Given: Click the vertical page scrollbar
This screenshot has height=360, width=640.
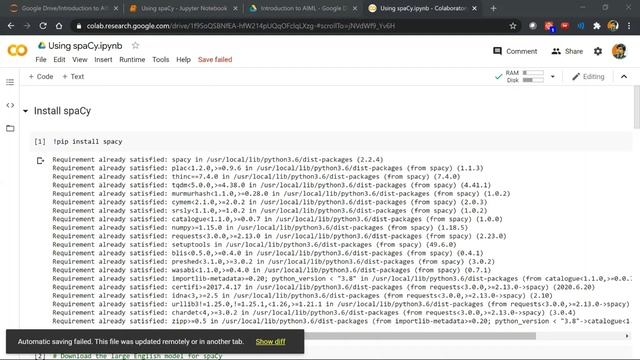Looking at the screenshot, I should coord(637,107).
